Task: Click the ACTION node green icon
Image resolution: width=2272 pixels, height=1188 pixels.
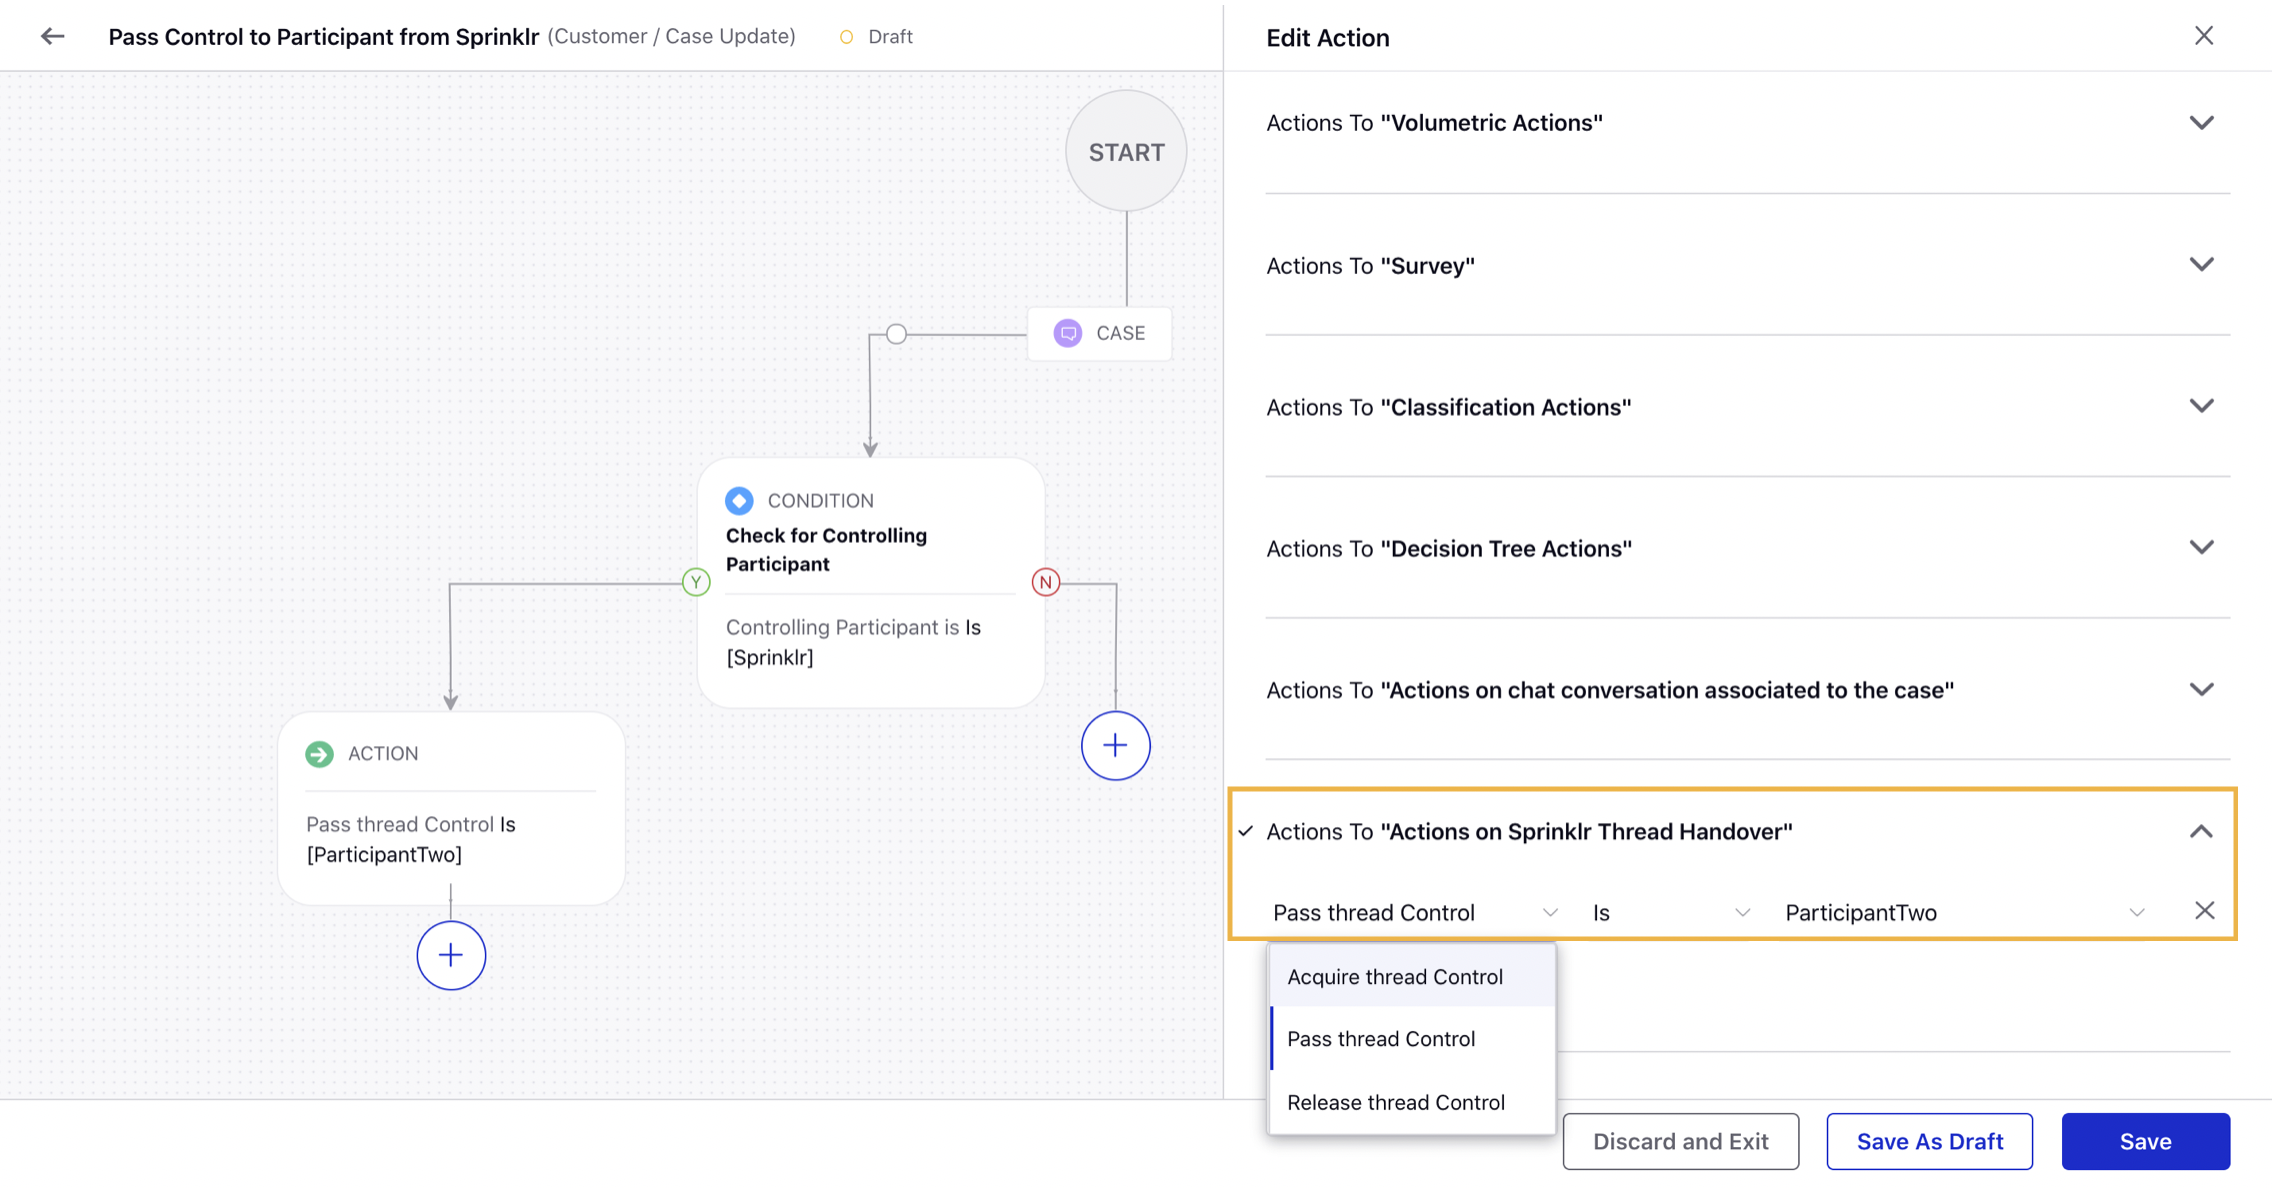Action: click(x=320, y=754)
